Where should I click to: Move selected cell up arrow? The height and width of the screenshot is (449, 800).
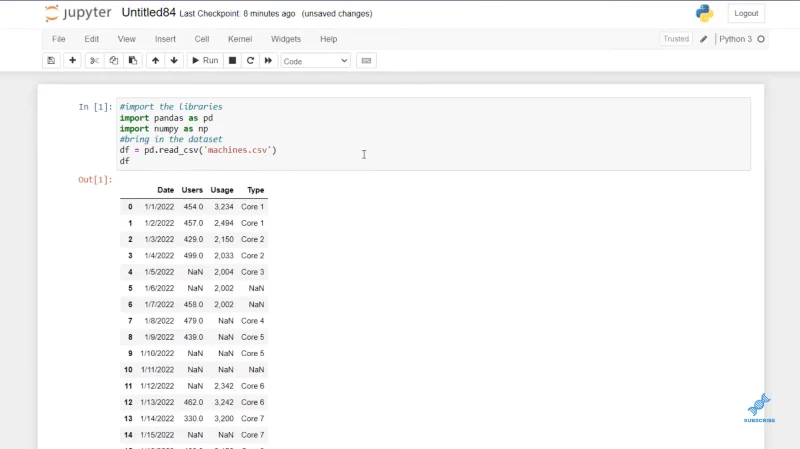pos(155,61)
